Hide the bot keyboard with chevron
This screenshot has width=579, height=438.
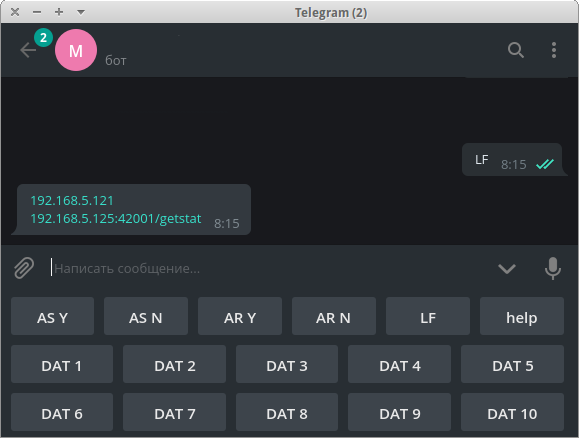[507, 268]
